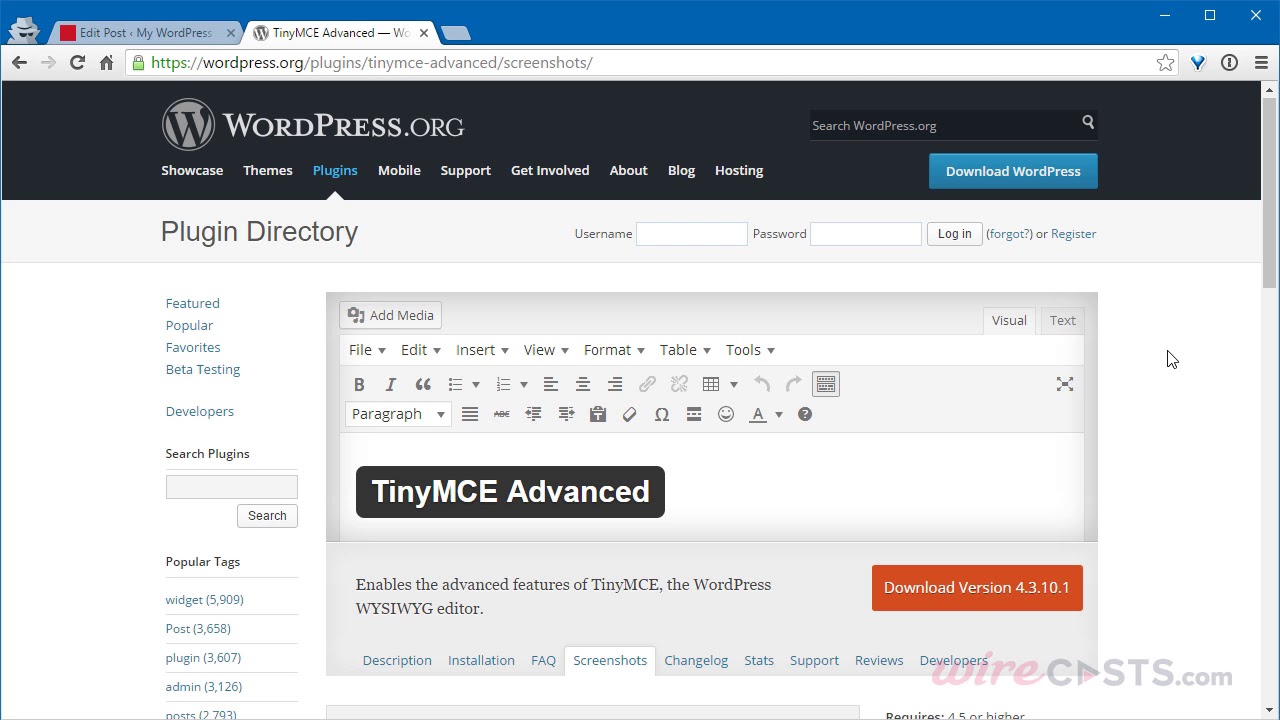
Task: Toggle italic formatting in the editor toolbar
Action: coord(391,384)
